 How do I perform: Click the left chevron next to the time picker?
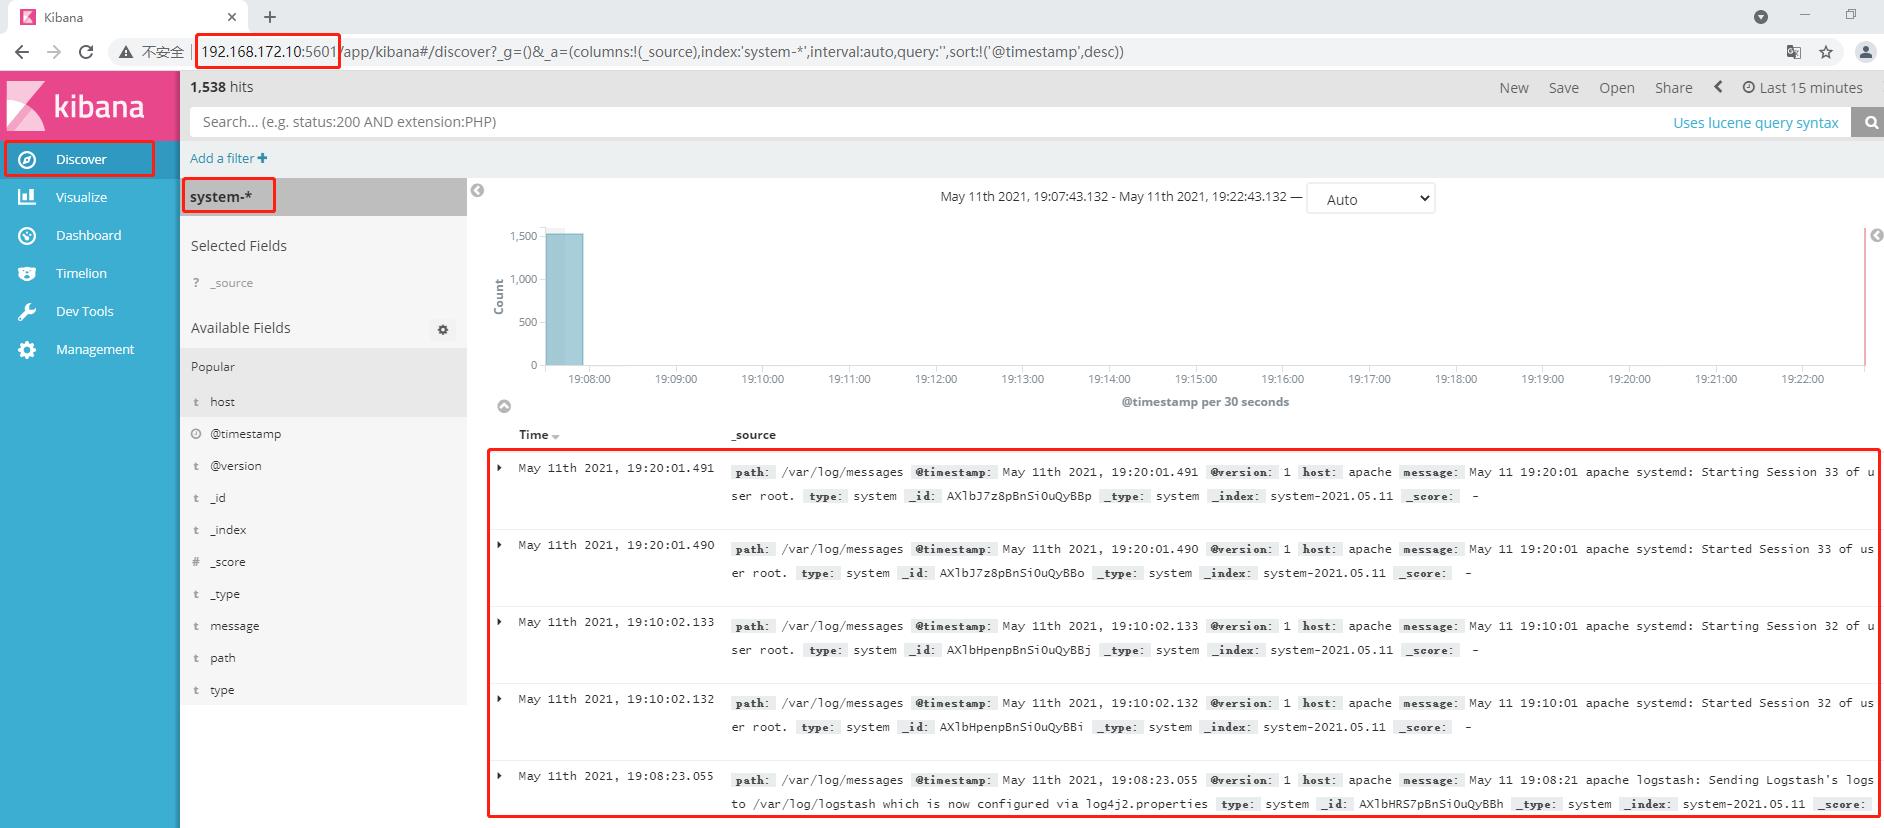click(x=1718, y=87)
